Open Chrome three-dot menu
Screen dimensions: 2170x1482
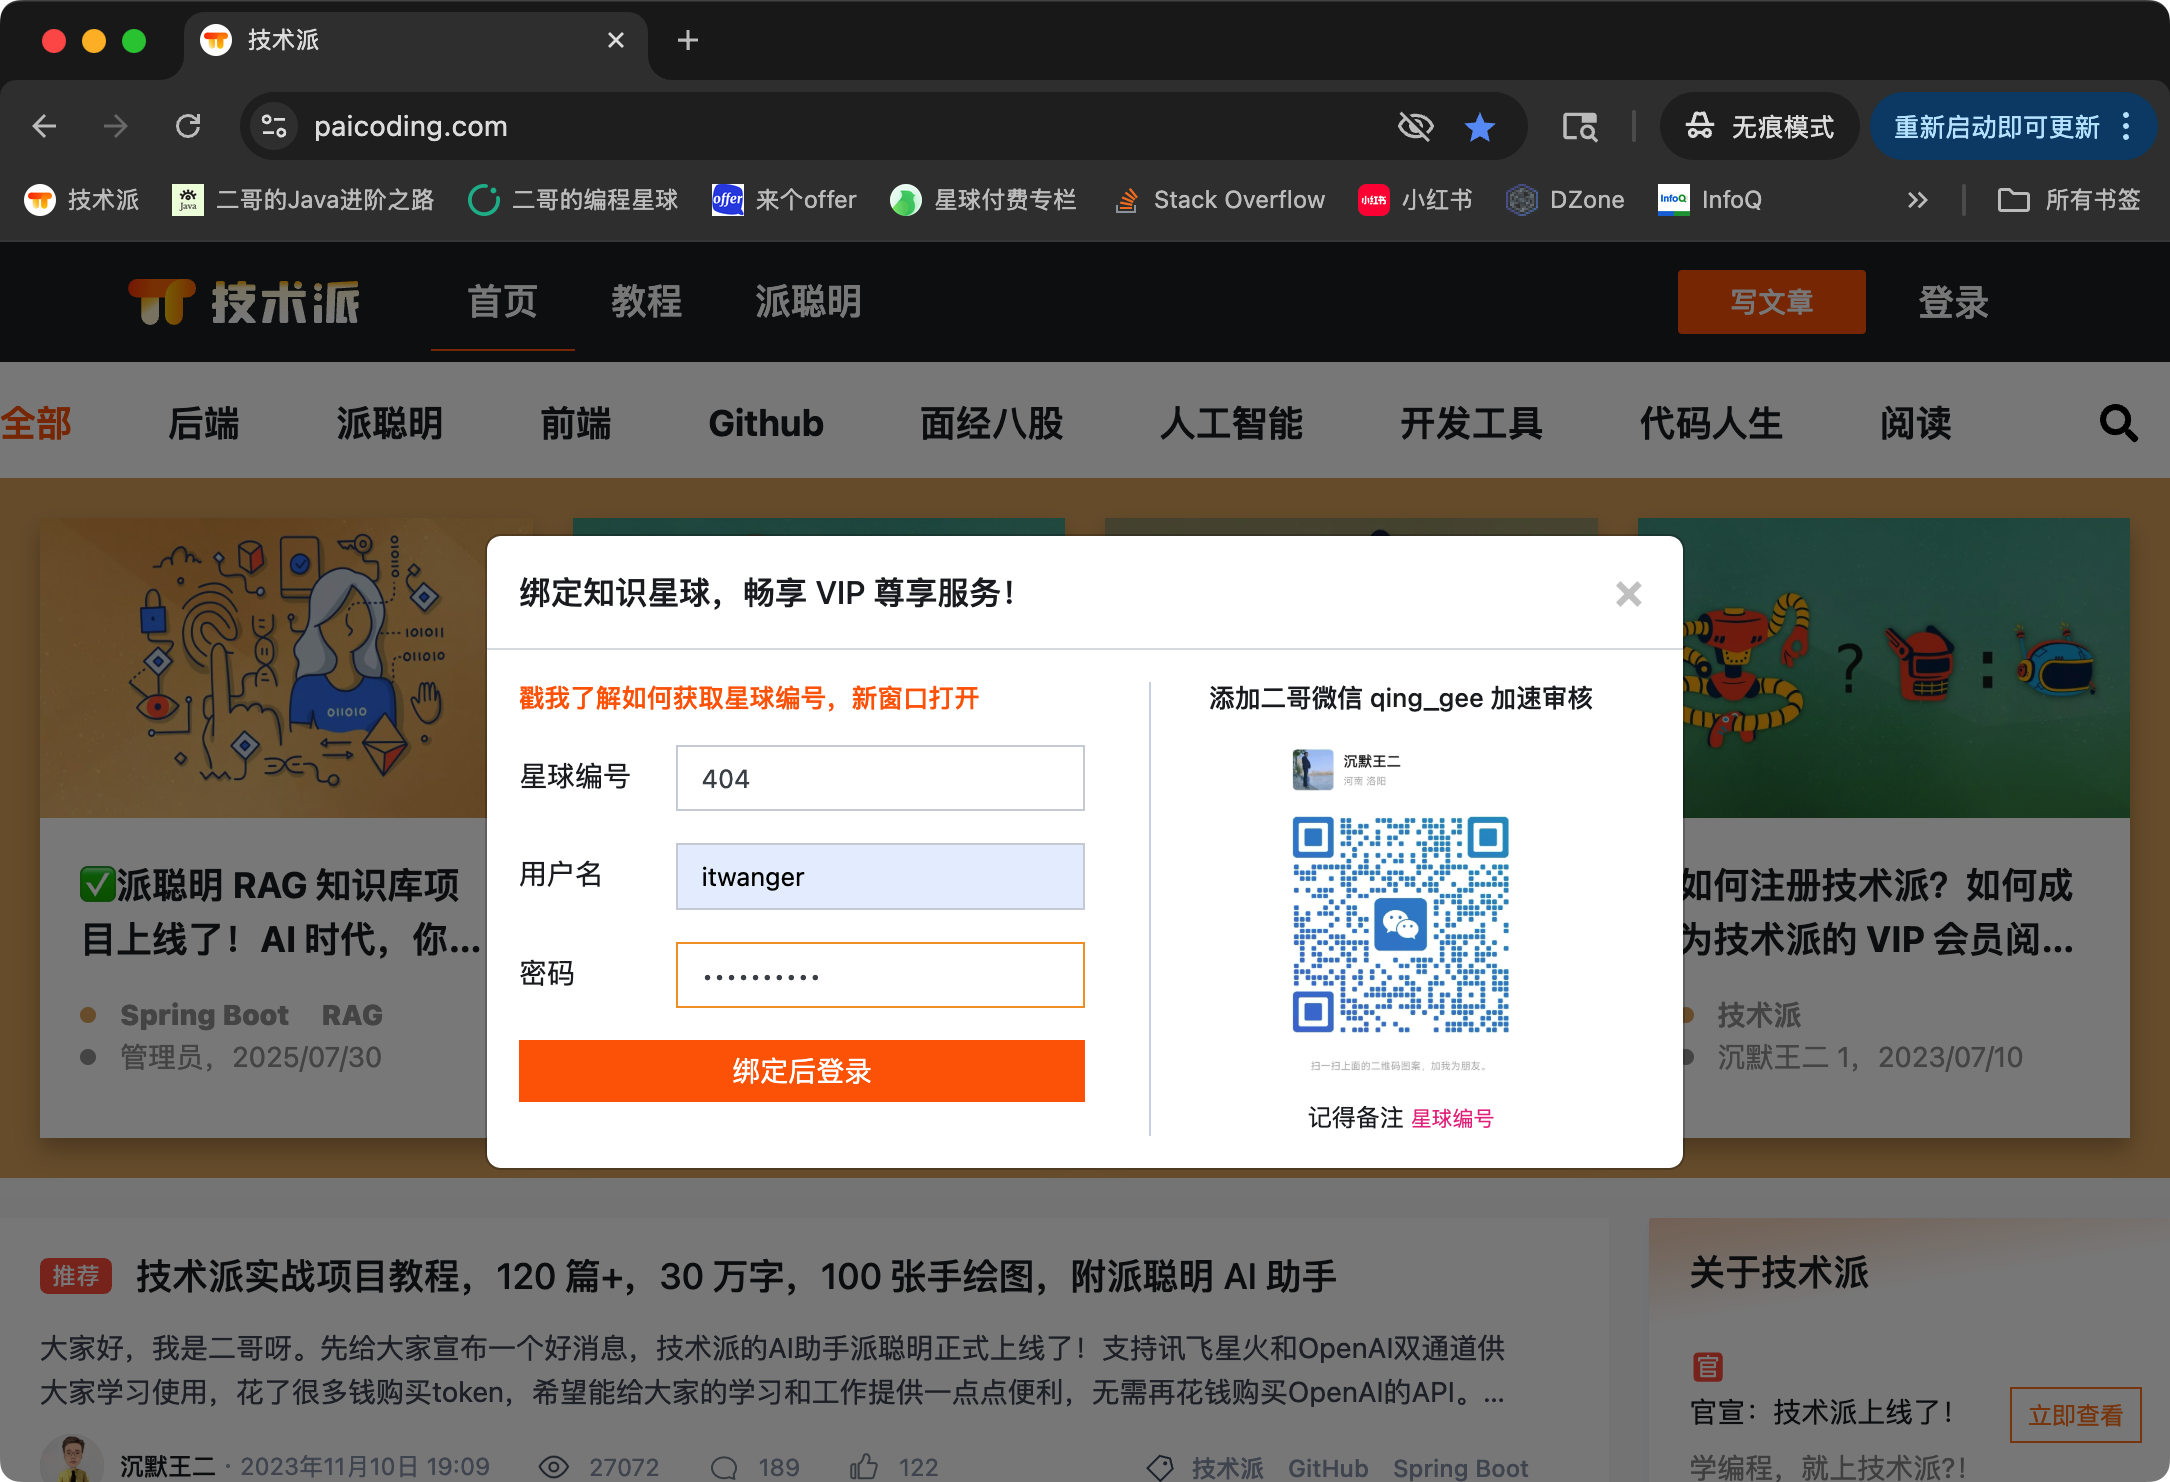point(2127,127)
